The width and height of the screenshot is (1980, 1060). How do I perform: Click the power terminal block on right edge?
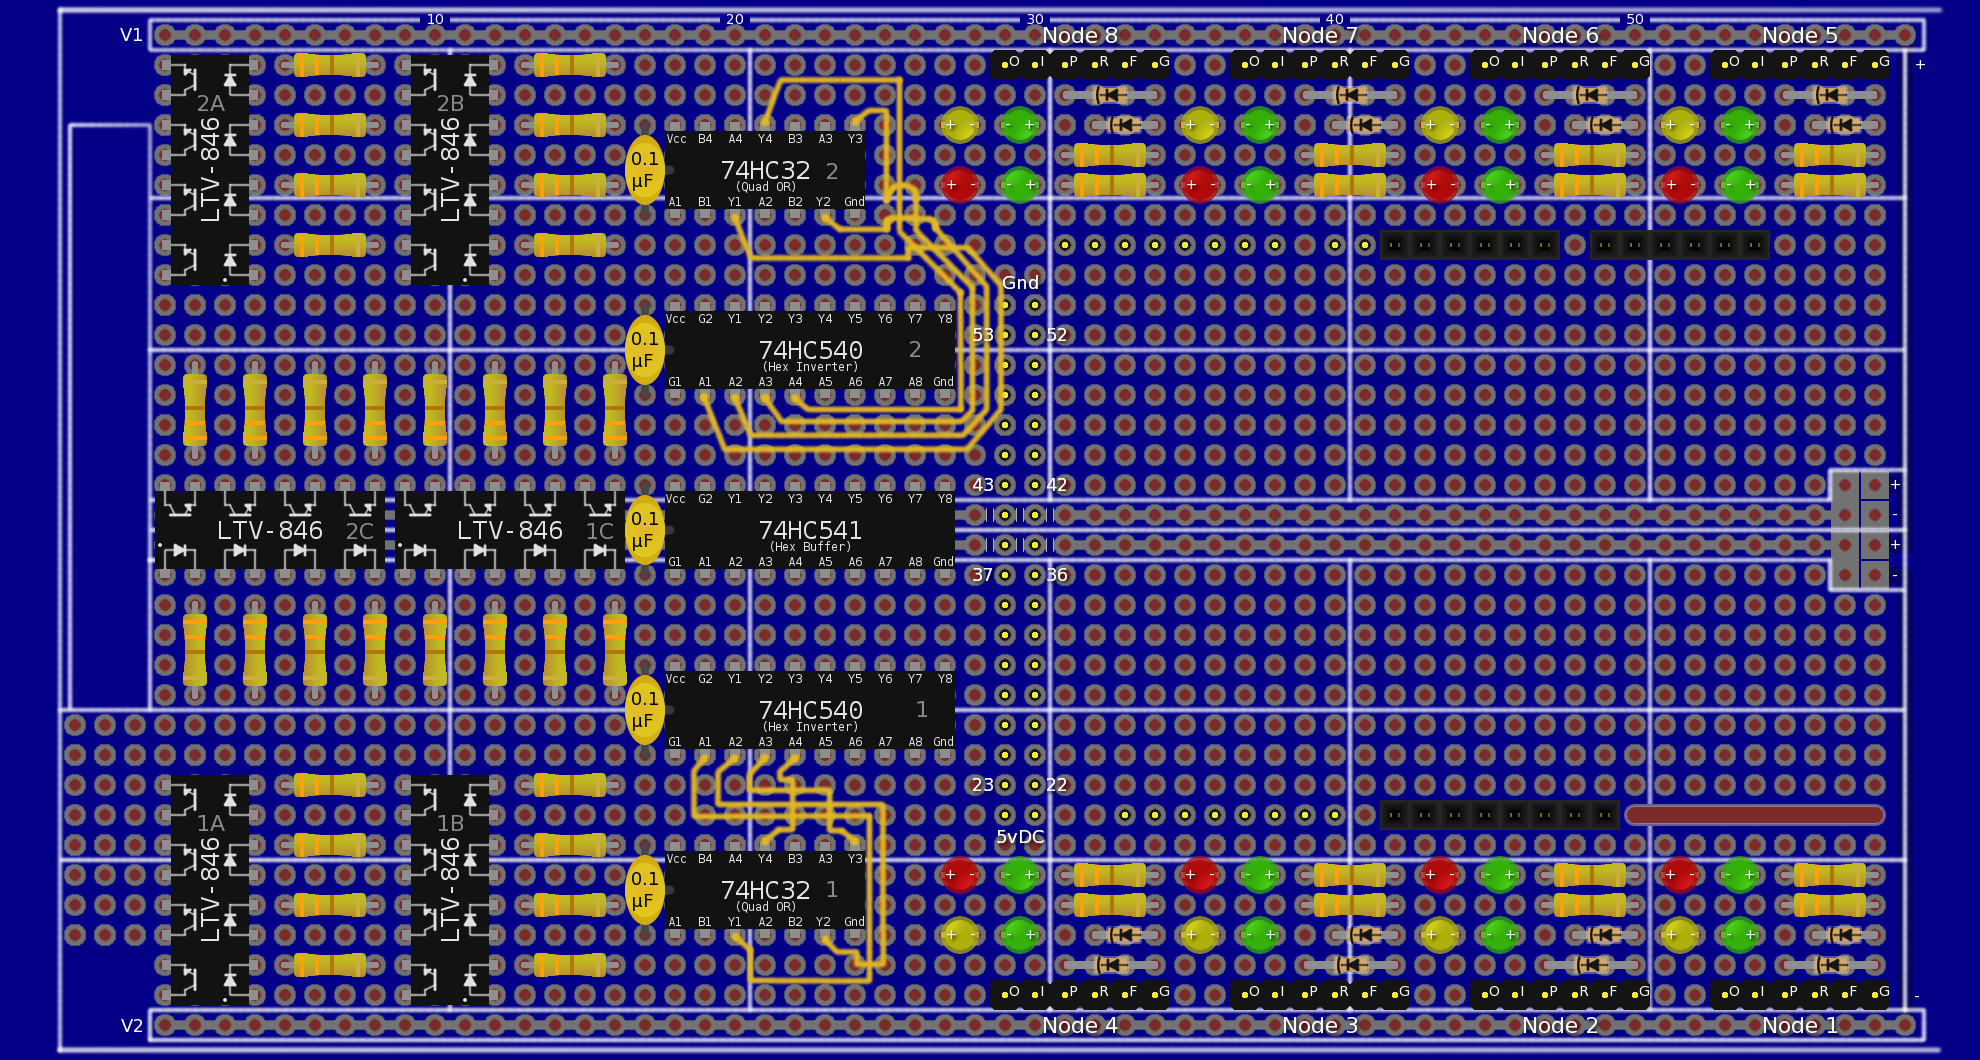(1860, 530)
